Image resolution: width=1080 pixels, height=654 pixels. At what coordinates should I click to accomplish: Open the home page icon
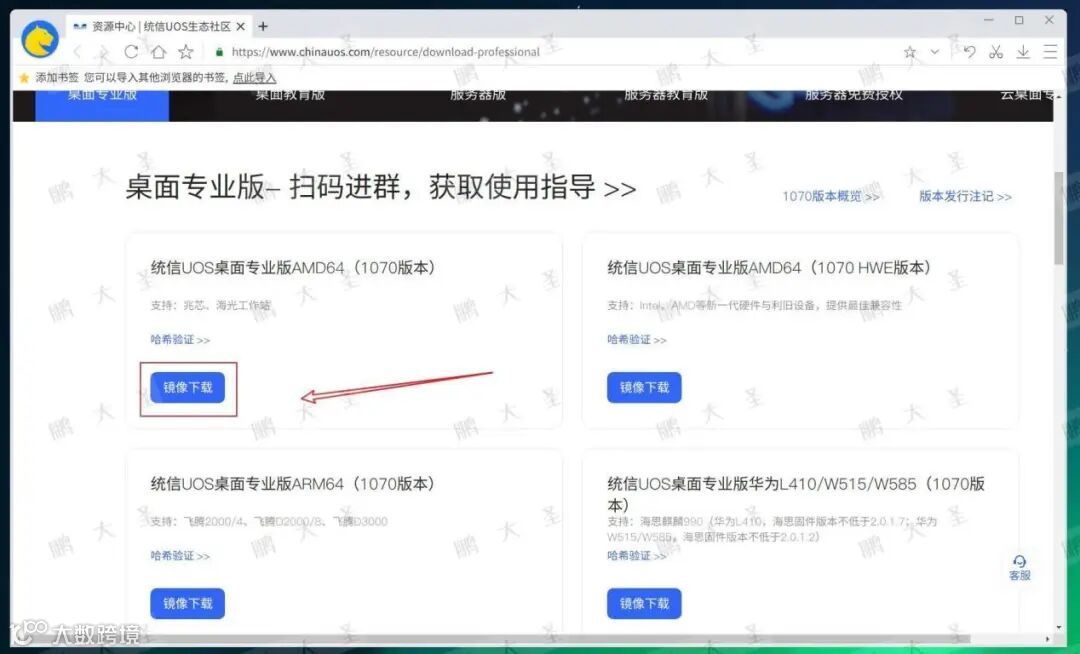click(x=158, y=52)
